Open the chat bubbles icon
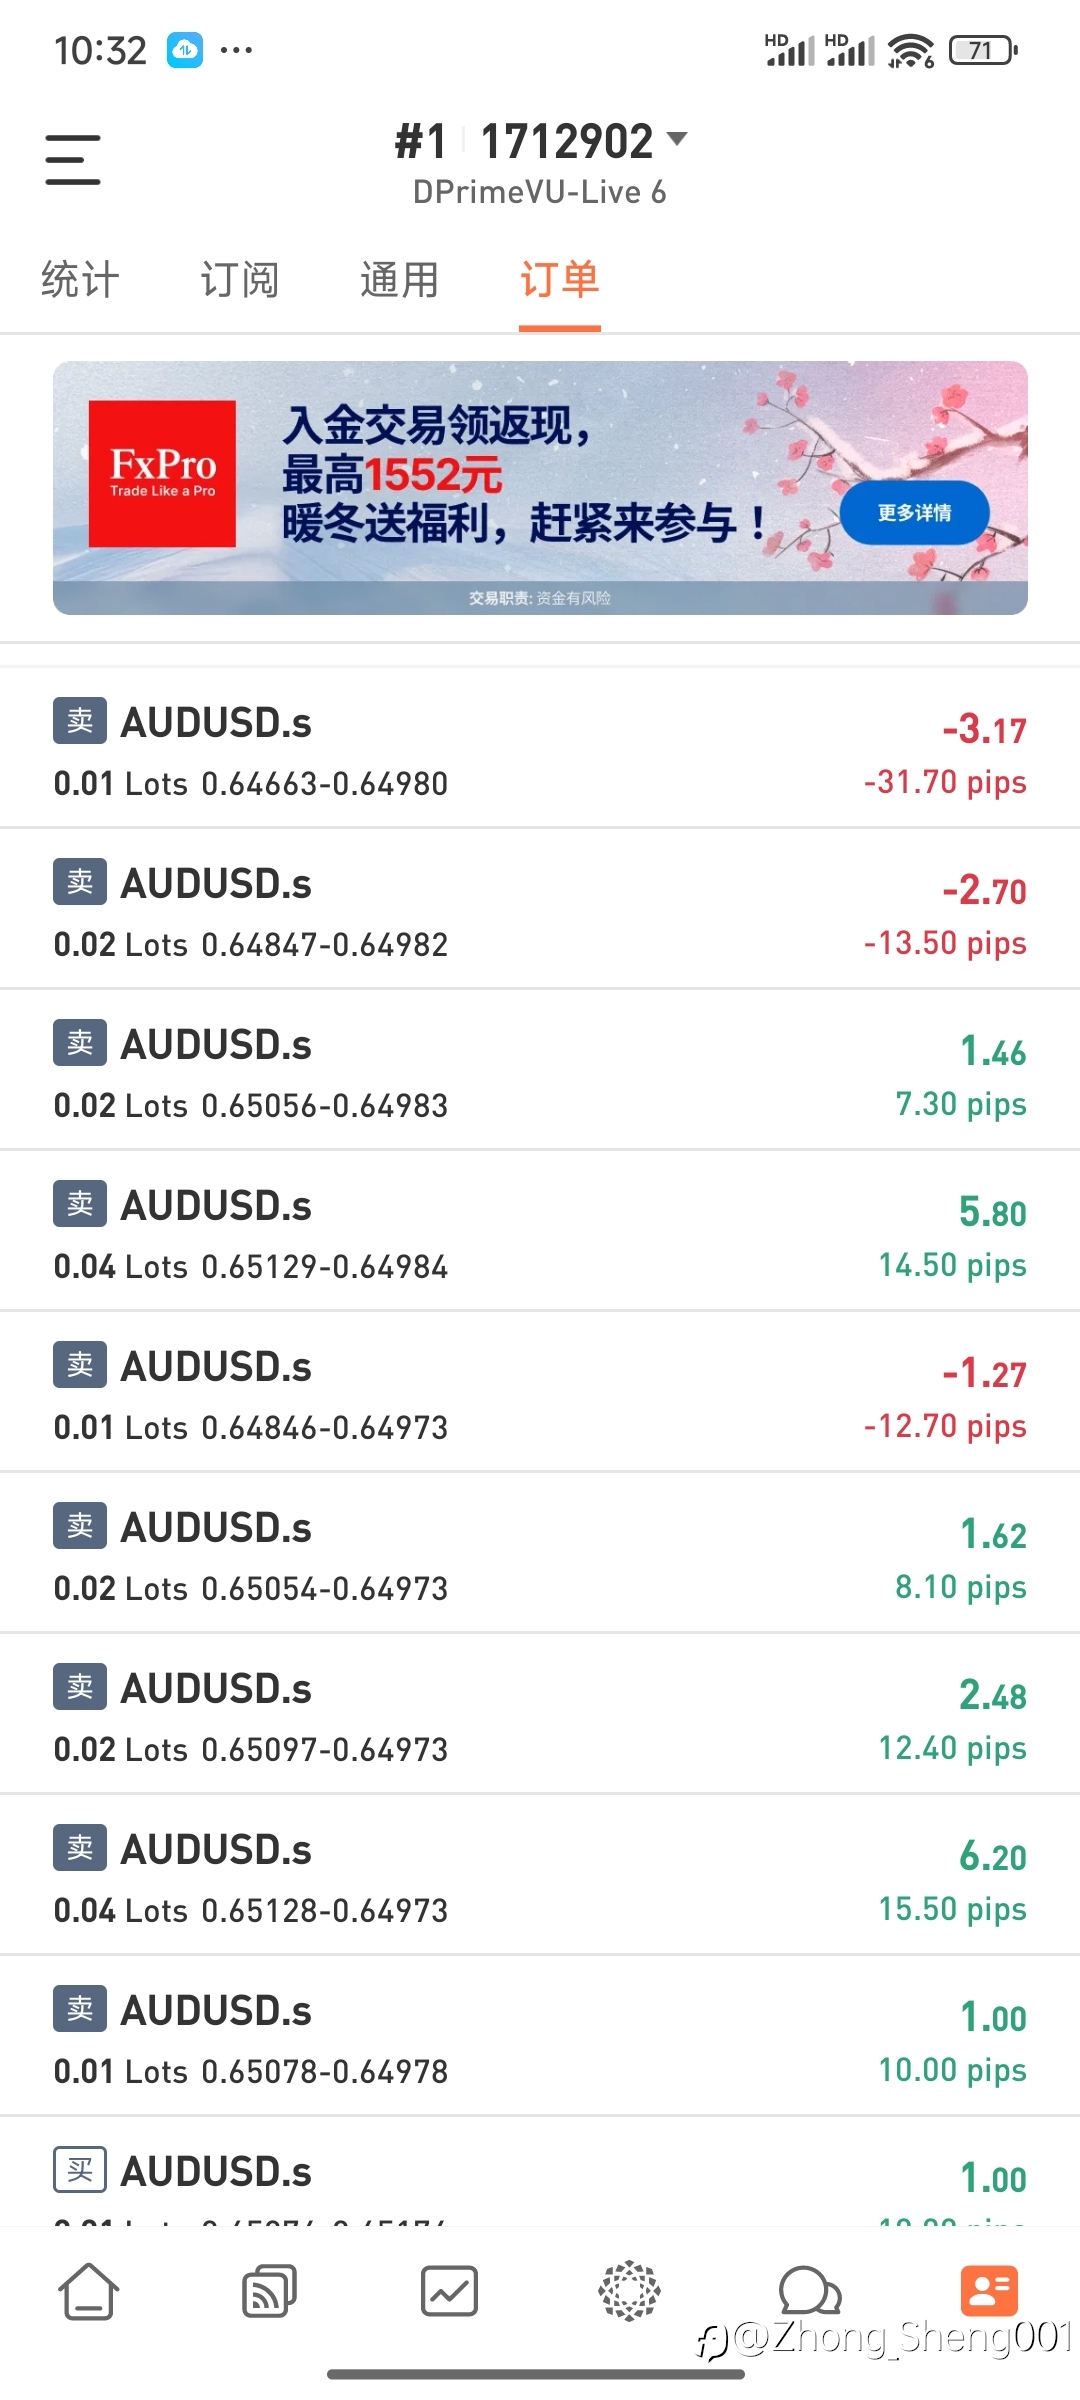 tap(809, 2290)
